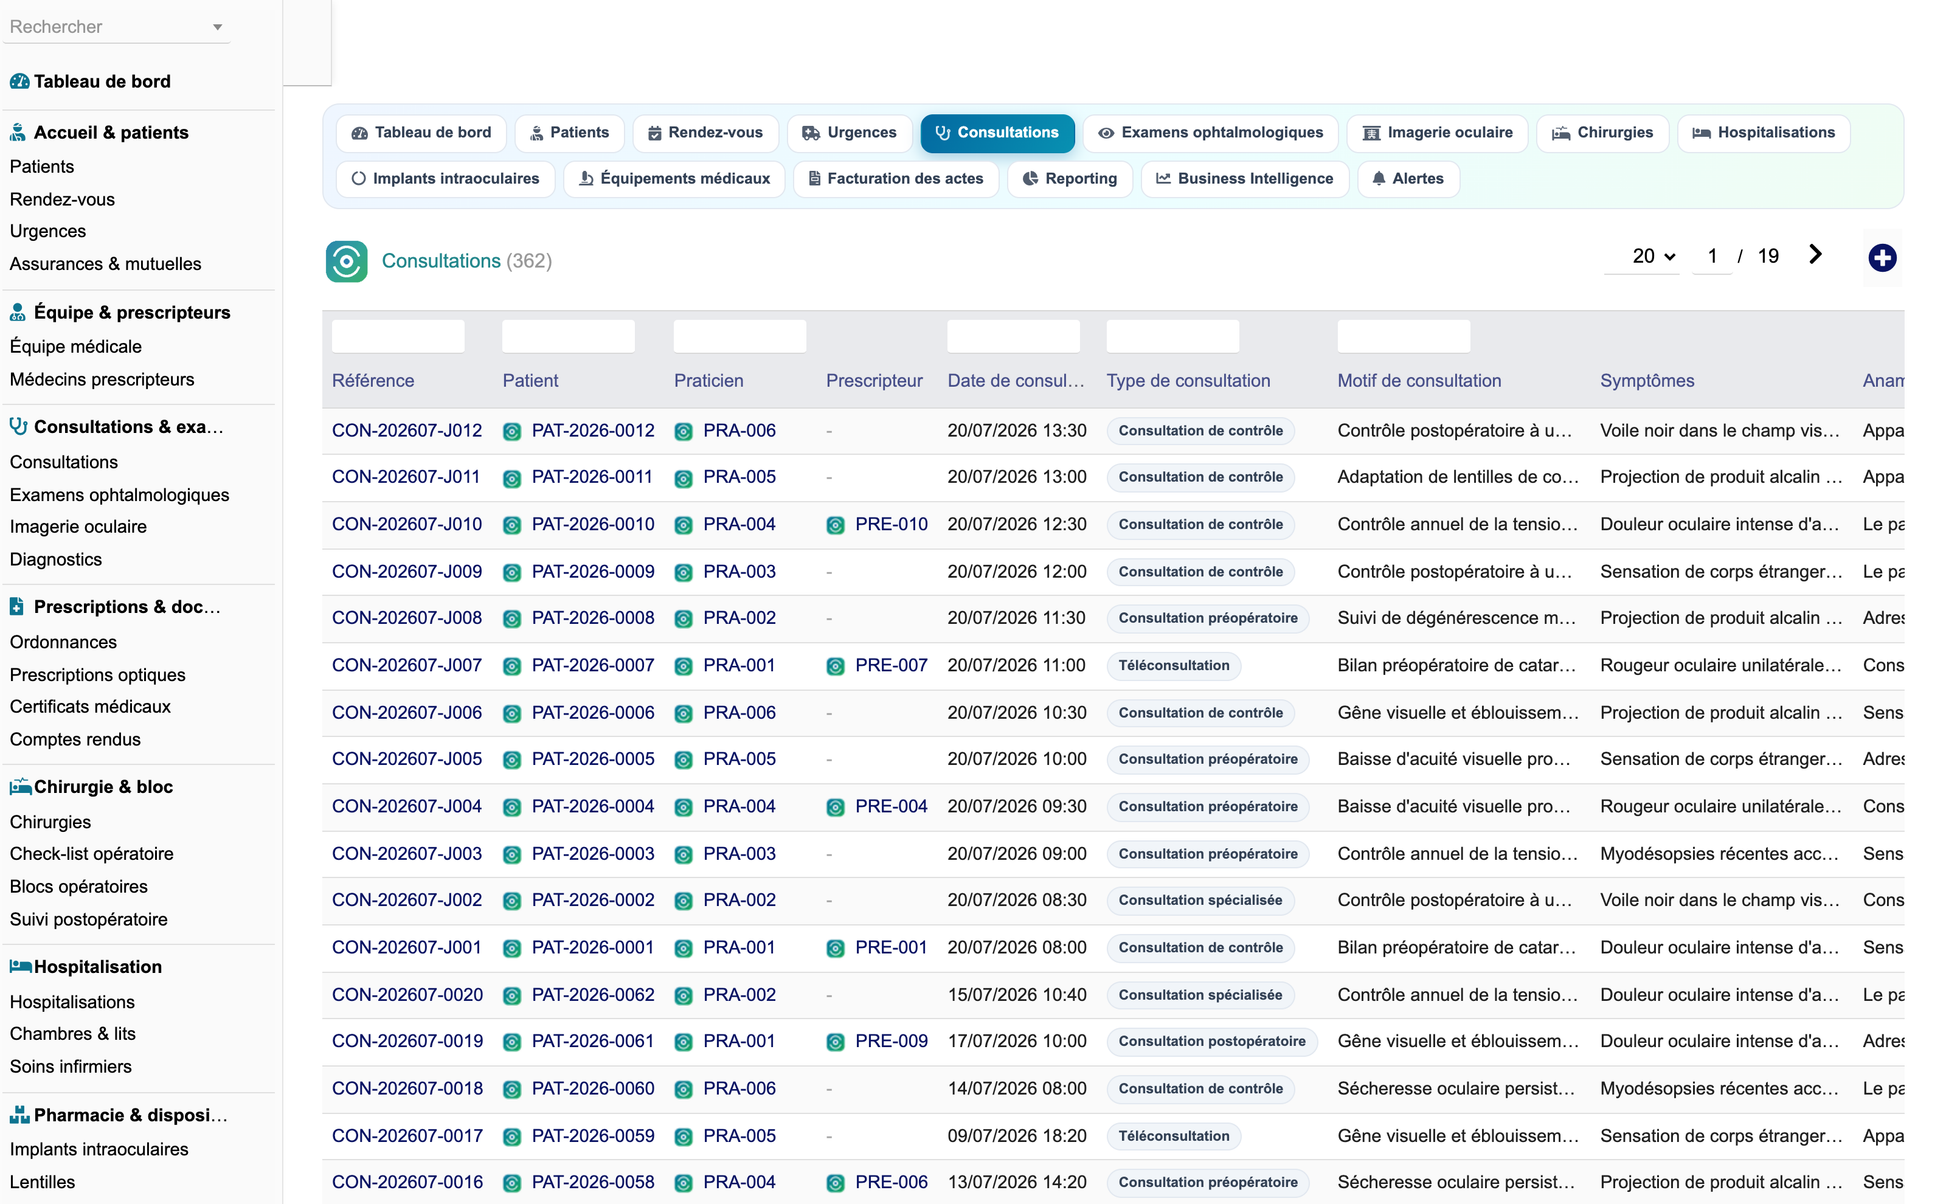Click the pie icon on Reporting tab
The image size is (1946, 1204).
pyautogui.click(x=1030, y=179)
